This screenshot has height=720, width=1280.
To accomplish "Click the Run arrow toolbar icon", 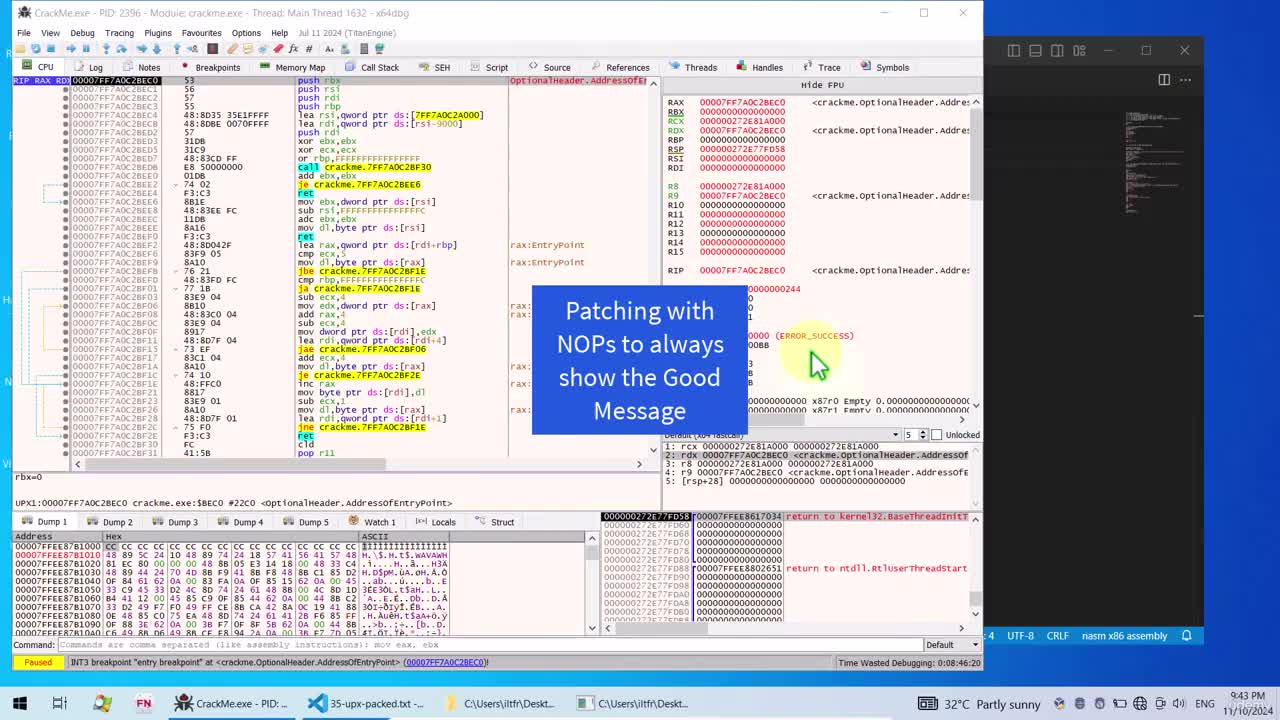I will (x=71, y=48).
